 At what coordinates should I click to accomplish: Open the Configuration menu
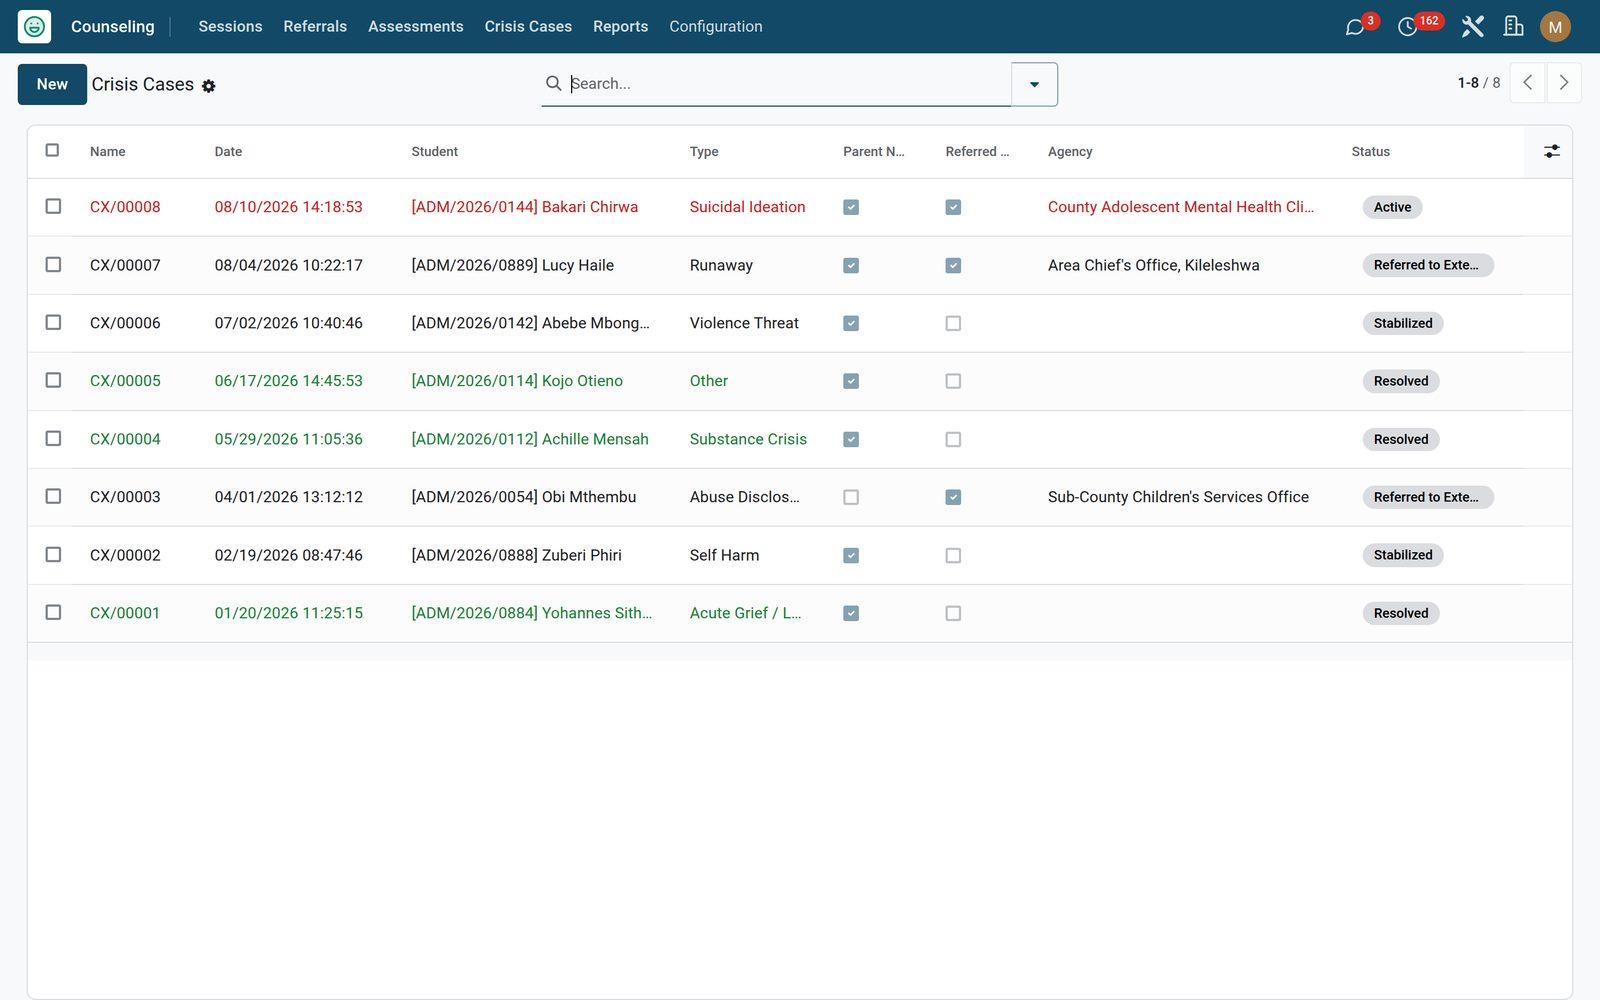click(716, 26)
